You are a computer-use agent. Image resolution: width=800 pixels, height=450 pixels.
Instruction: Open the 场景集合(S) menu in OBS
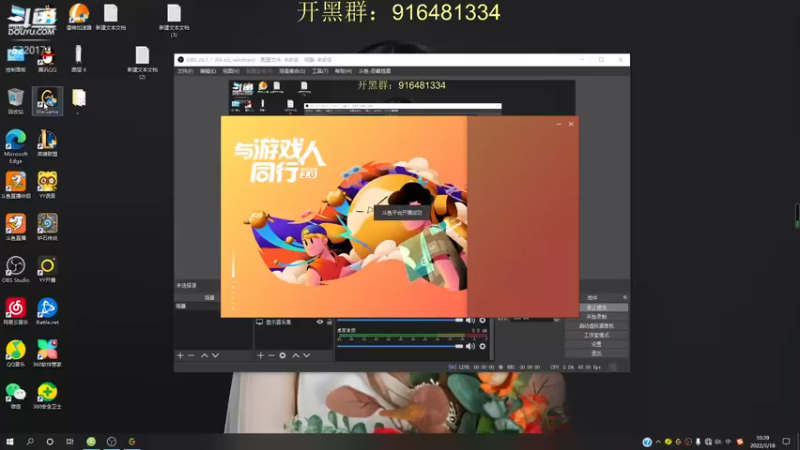[292, 71]
